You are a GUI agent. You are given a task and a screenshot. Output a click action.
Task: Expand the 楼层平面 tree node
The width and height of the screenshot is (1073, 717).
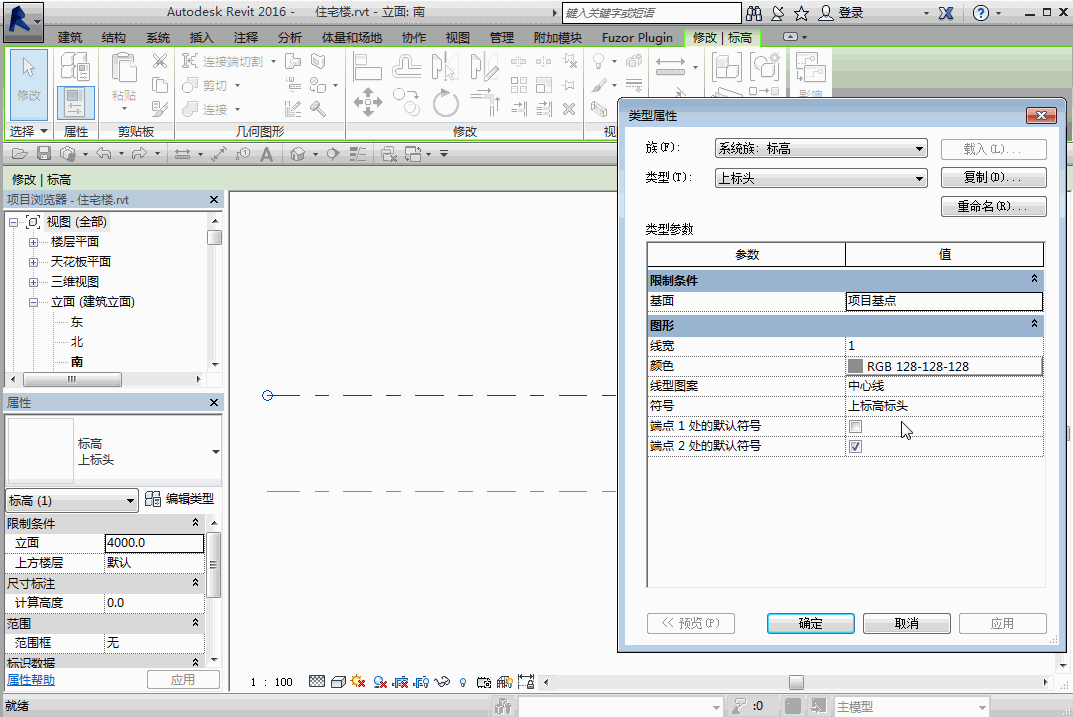pos(33,242)
